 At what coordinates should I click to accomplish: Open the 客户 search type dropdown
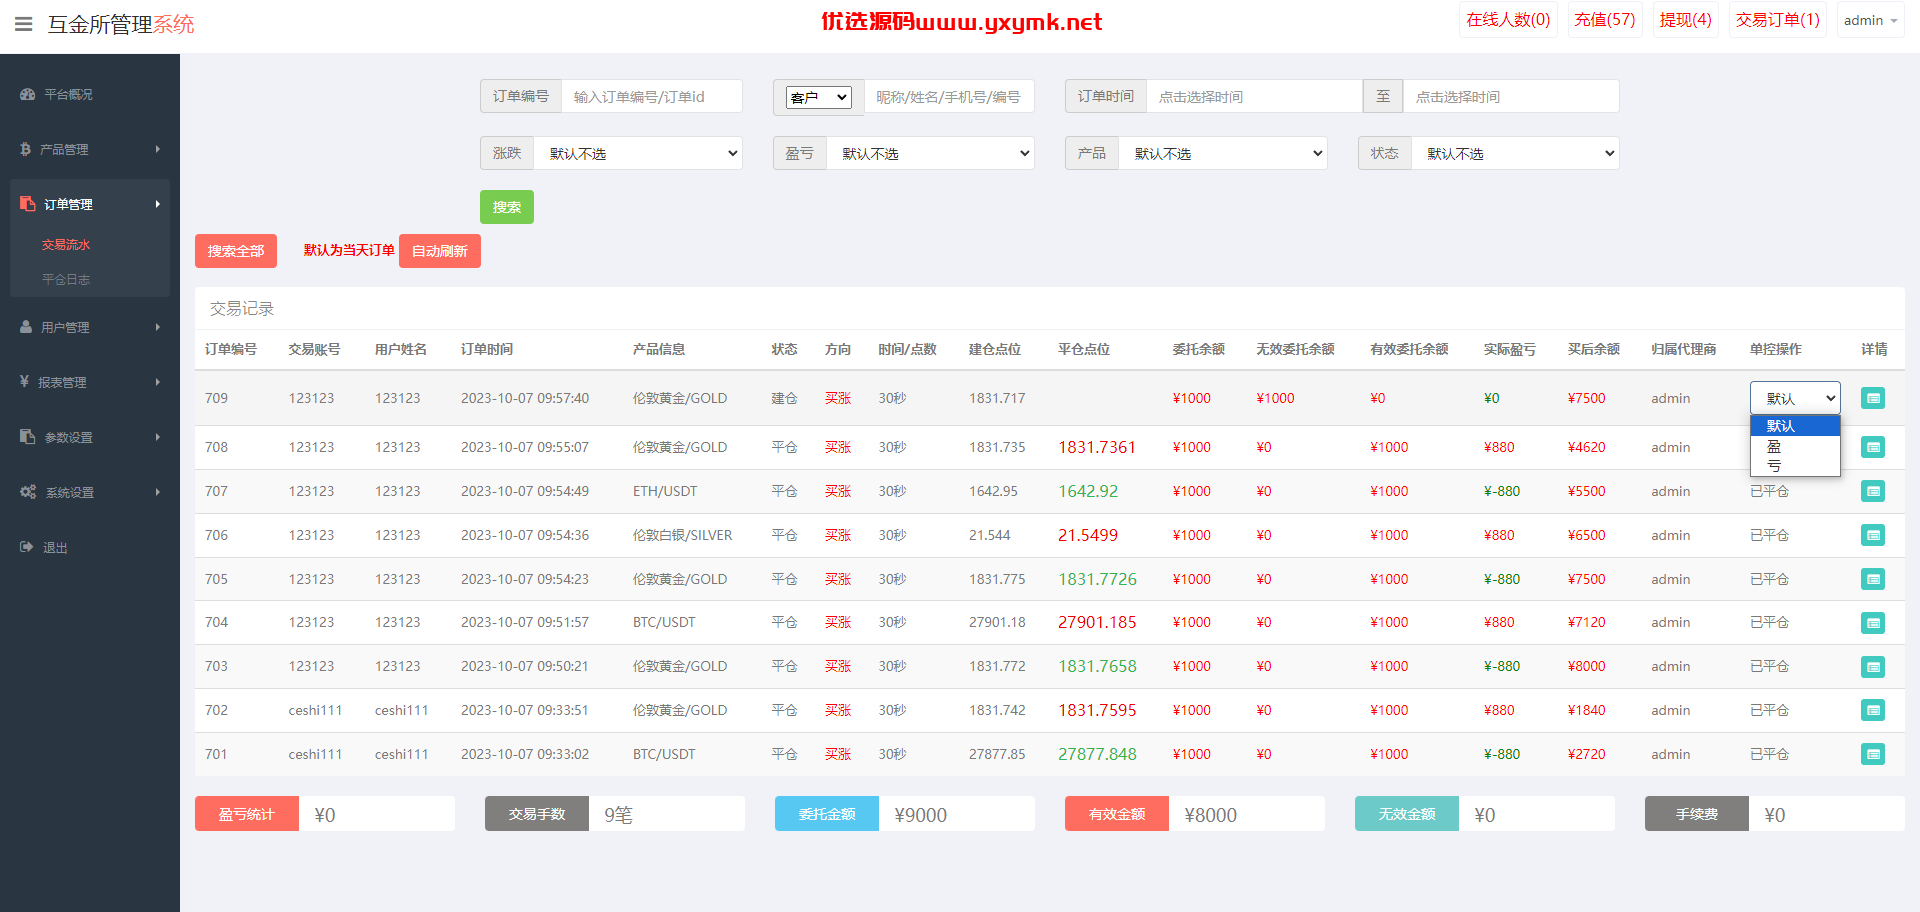pos(818,97)
